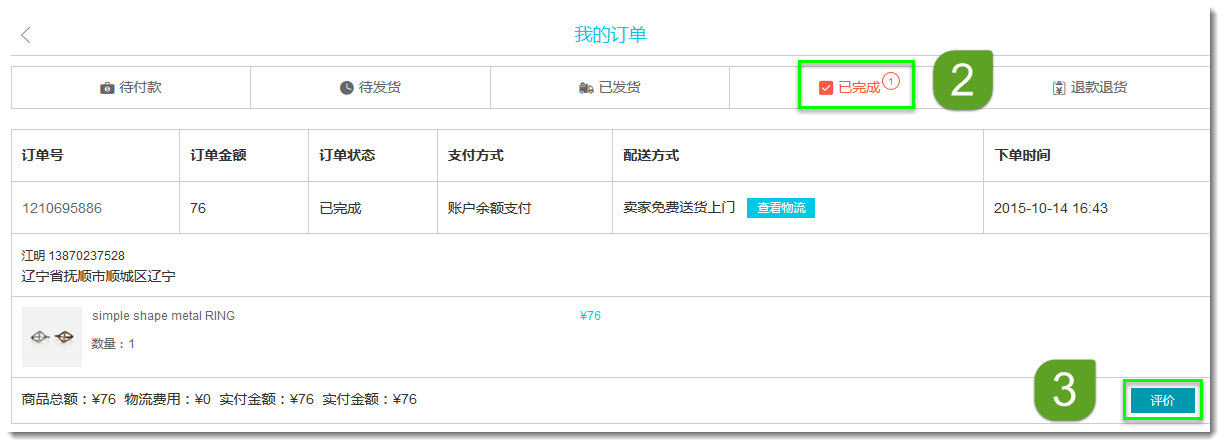This screenshot has width=1225, height=447.
Task: Switch to the 待付款 tab
Action: 140,88
